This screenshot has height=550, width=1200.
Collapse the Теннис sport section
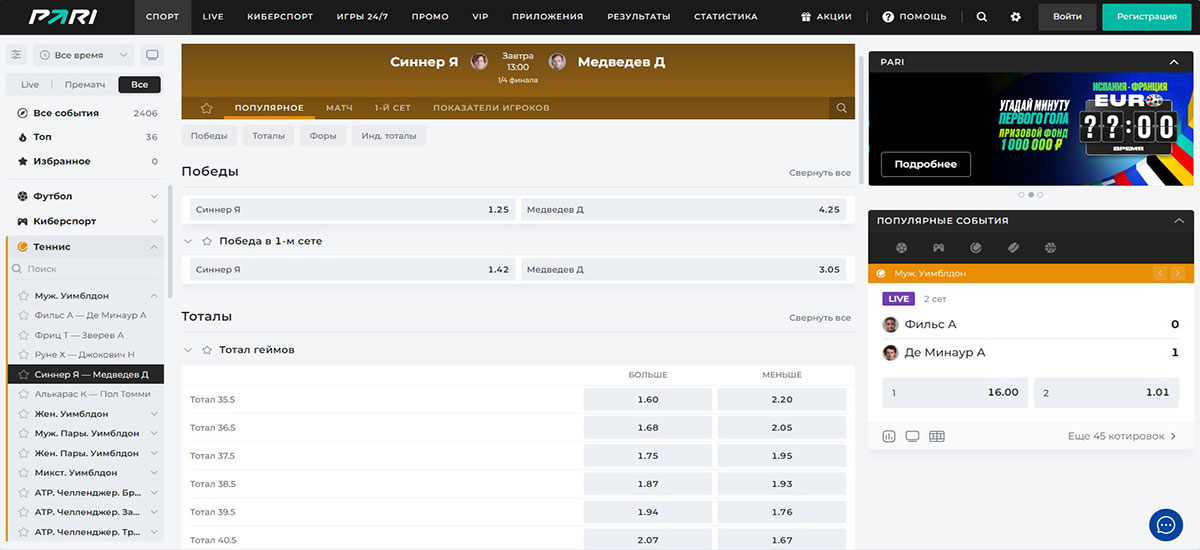(x=154, y=246)
